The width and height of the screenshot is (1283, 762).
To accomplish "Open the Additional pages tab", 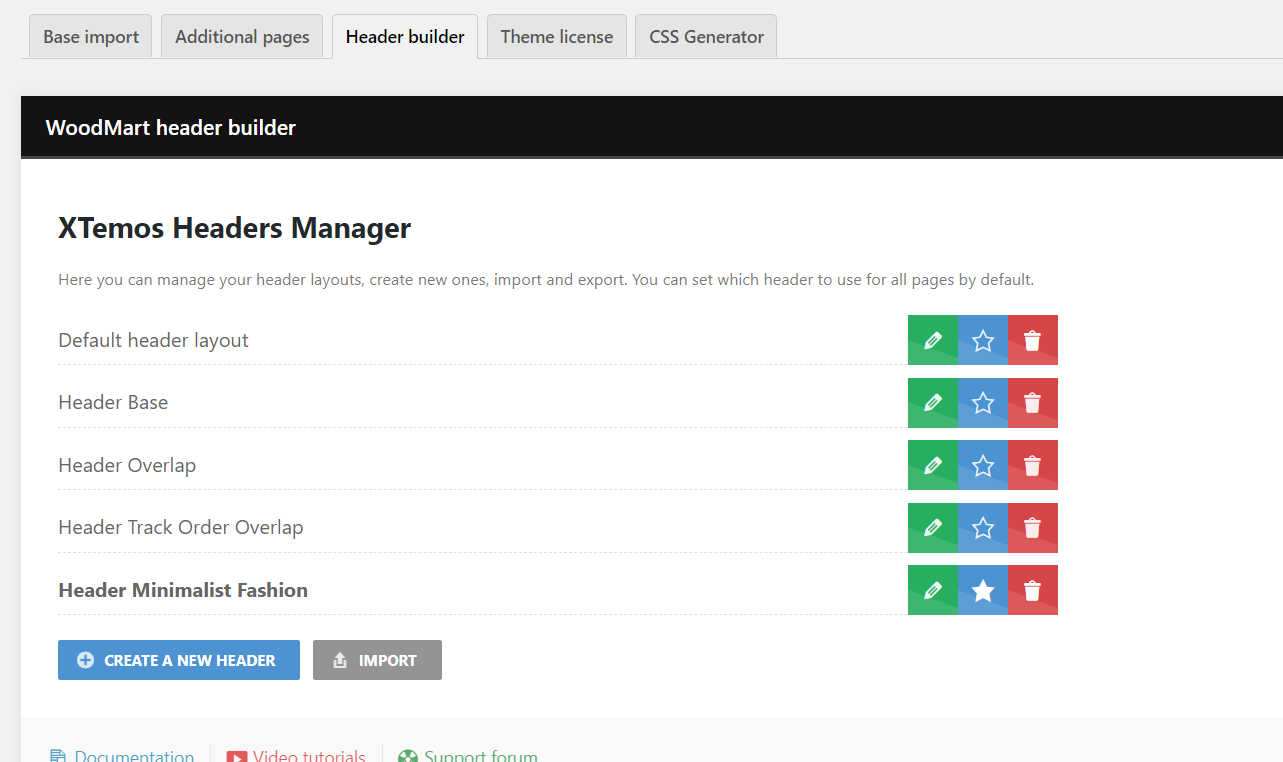I will tap(242, 37).
